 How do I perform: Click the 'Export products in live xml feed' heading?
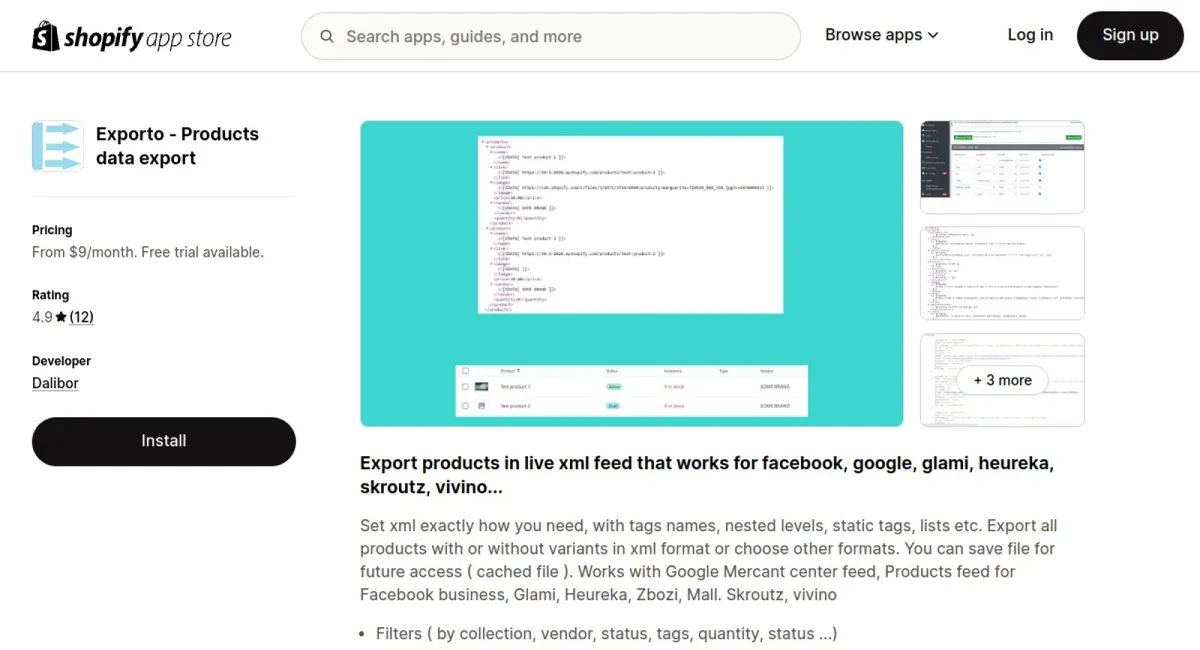tap(707, 475)
